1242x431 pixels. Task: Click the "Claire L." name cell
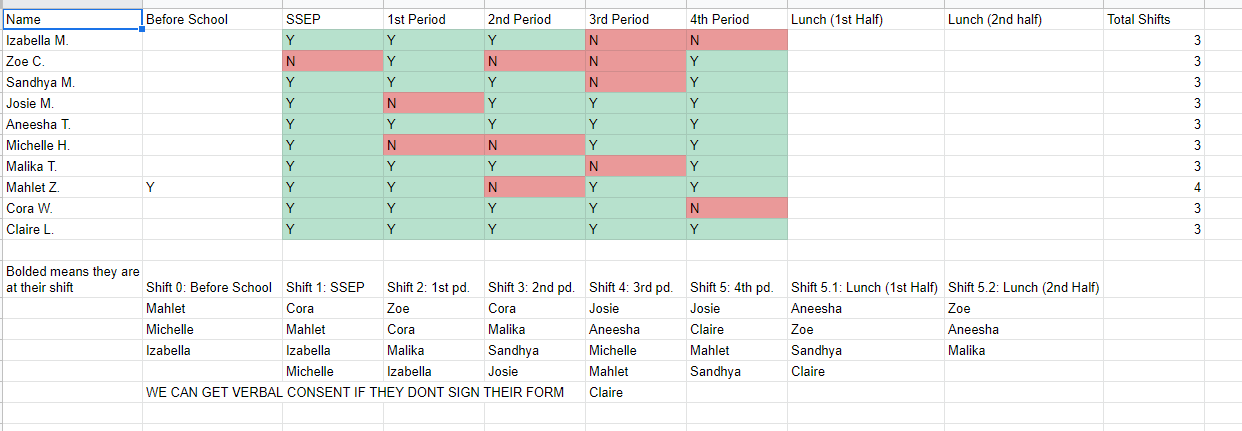[x=71, y=229]
